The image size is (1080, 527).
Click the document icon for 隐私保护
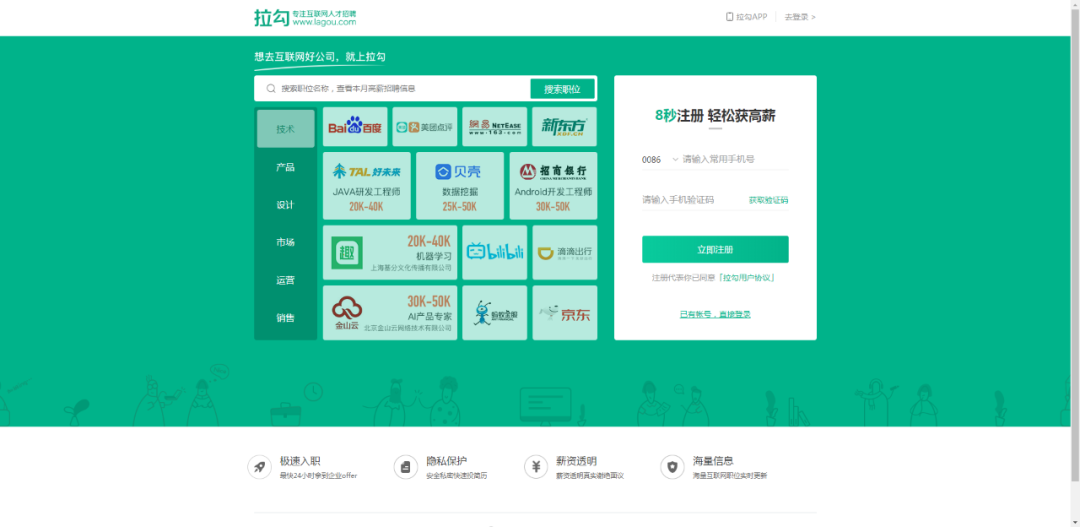[x=406, y=467]
